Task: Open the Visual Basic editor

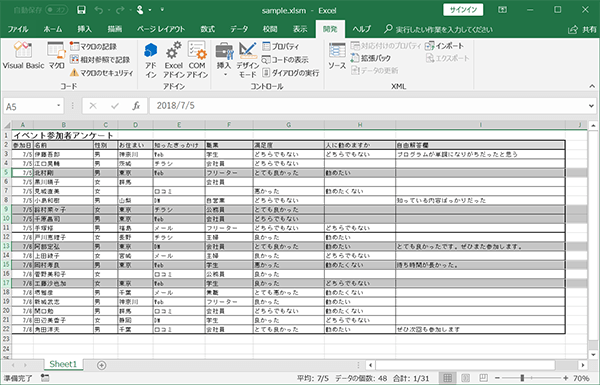Action: click(23, 56)
